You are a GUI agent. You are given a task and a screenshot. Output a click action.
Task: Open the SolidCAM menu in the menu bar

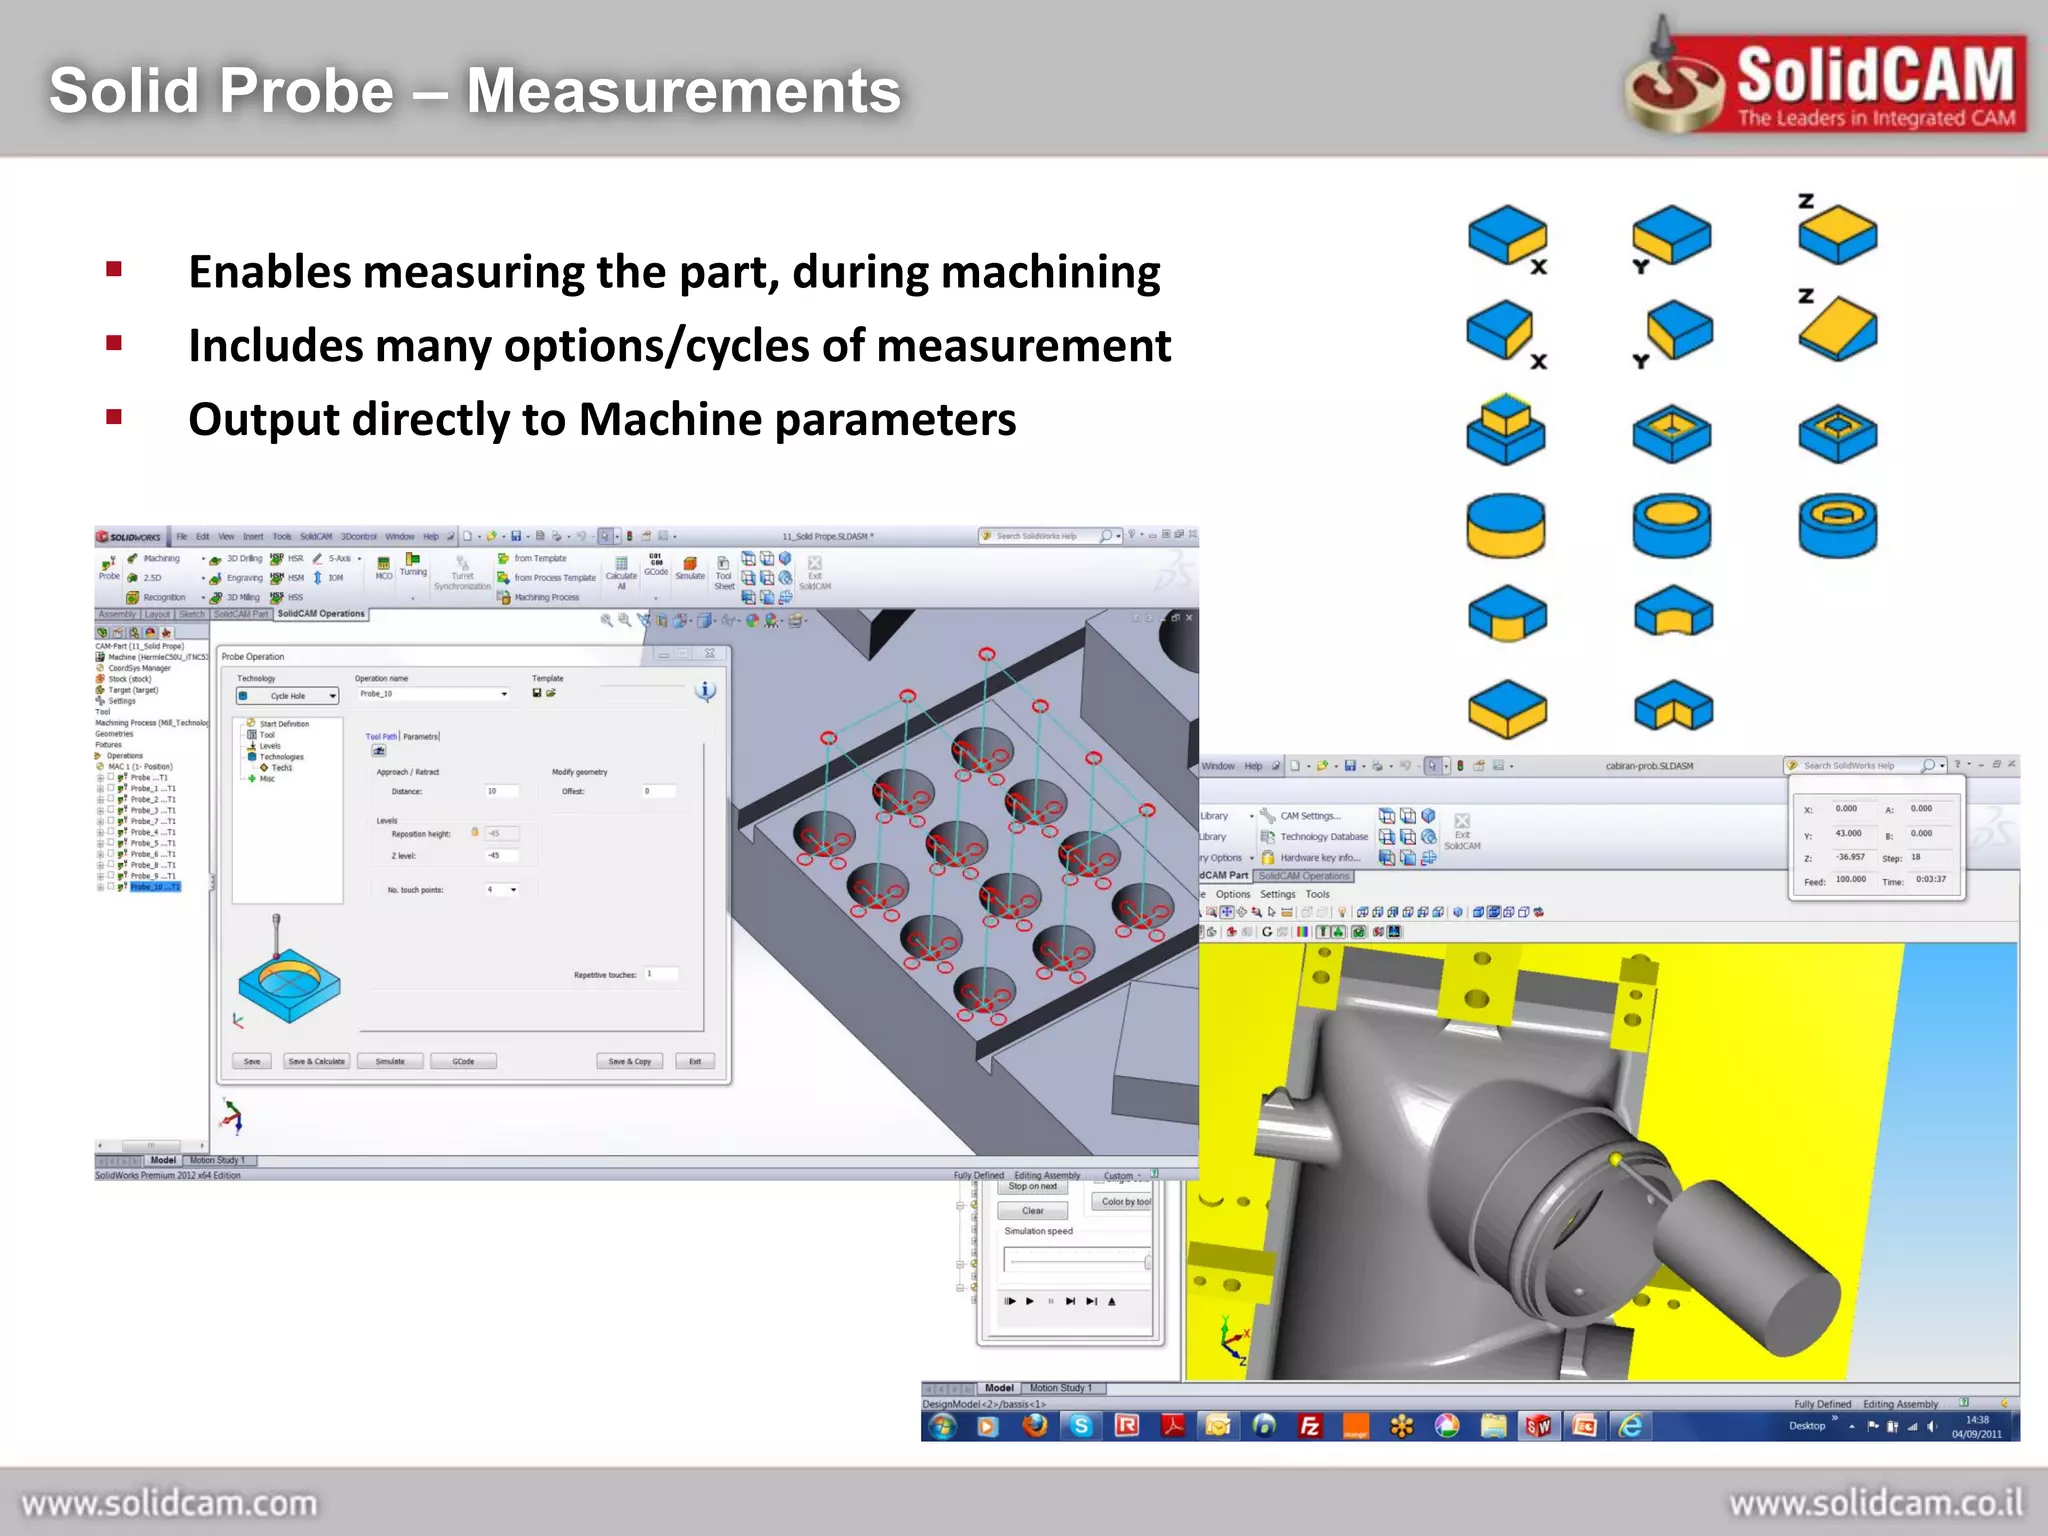pos(316,537)
